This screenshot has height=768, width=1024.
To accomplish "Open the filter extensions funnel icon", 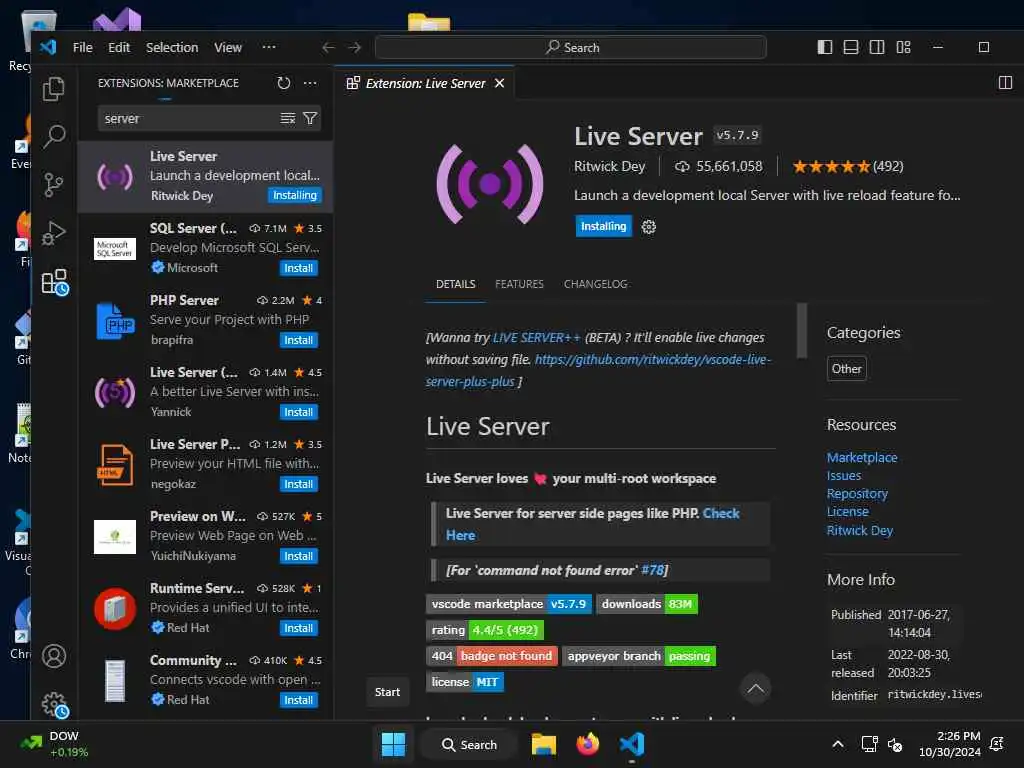I will pos(310,118).
